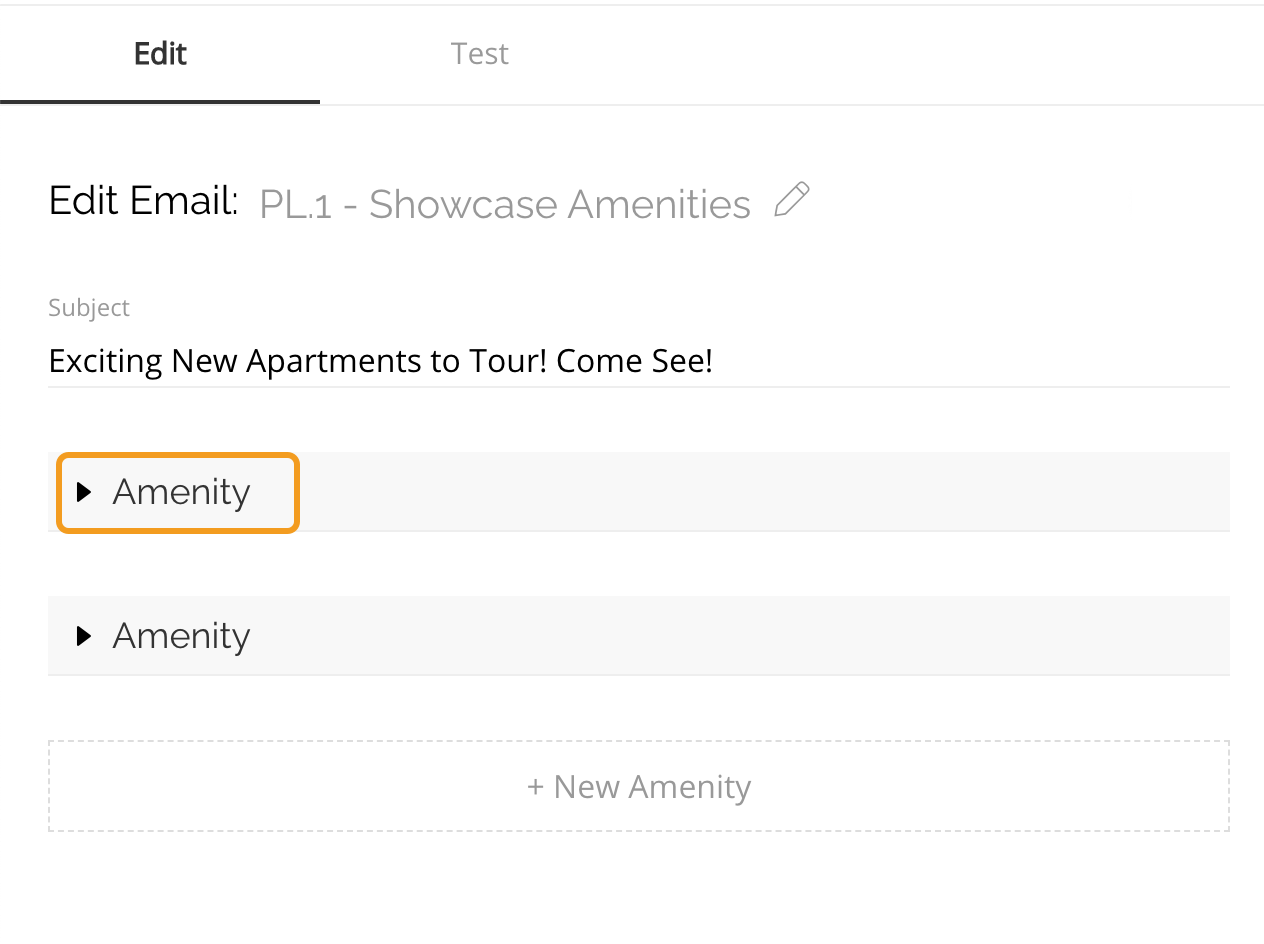Click the blank right end of first Amenity row
Screen dimensions: 1264x944
[1150, 492]
